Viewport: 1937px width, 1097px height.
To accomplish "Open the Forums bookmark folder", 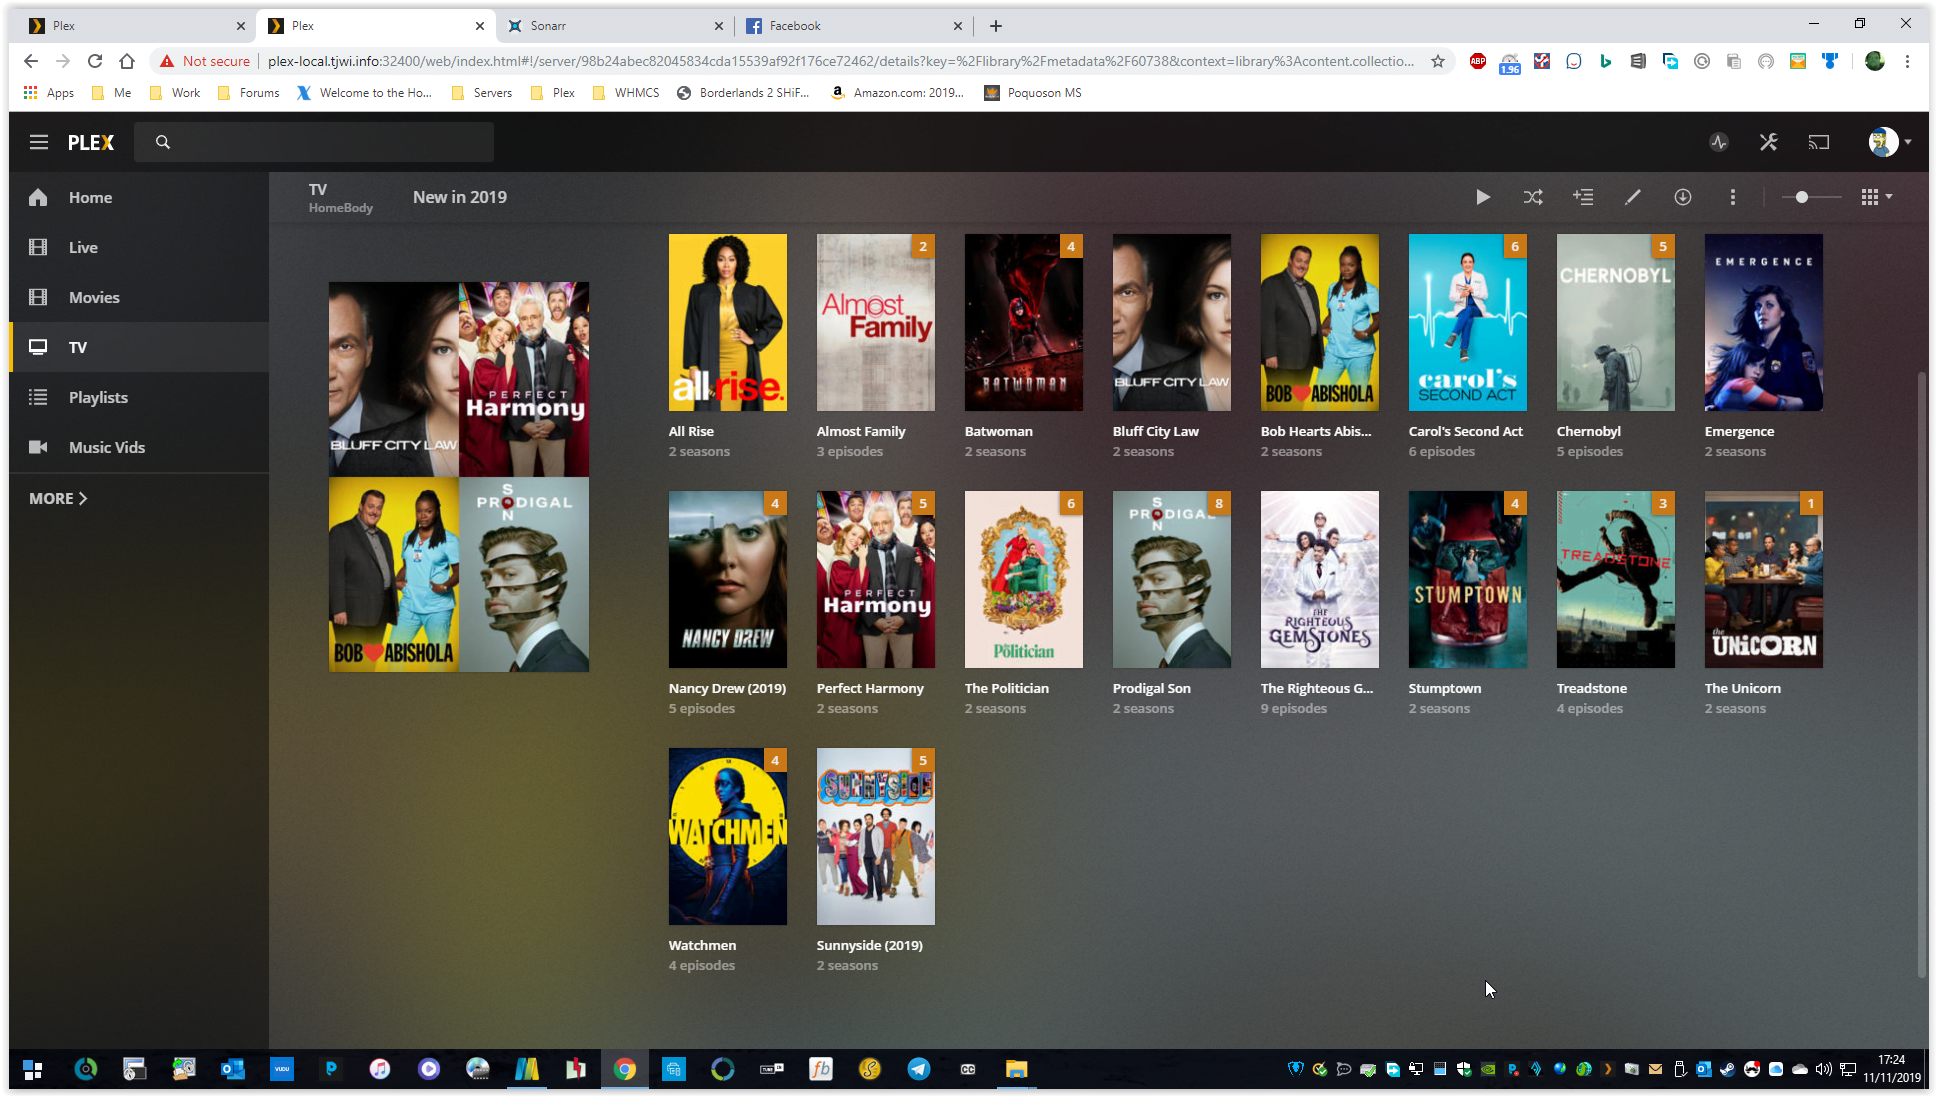I will point(248,93).
